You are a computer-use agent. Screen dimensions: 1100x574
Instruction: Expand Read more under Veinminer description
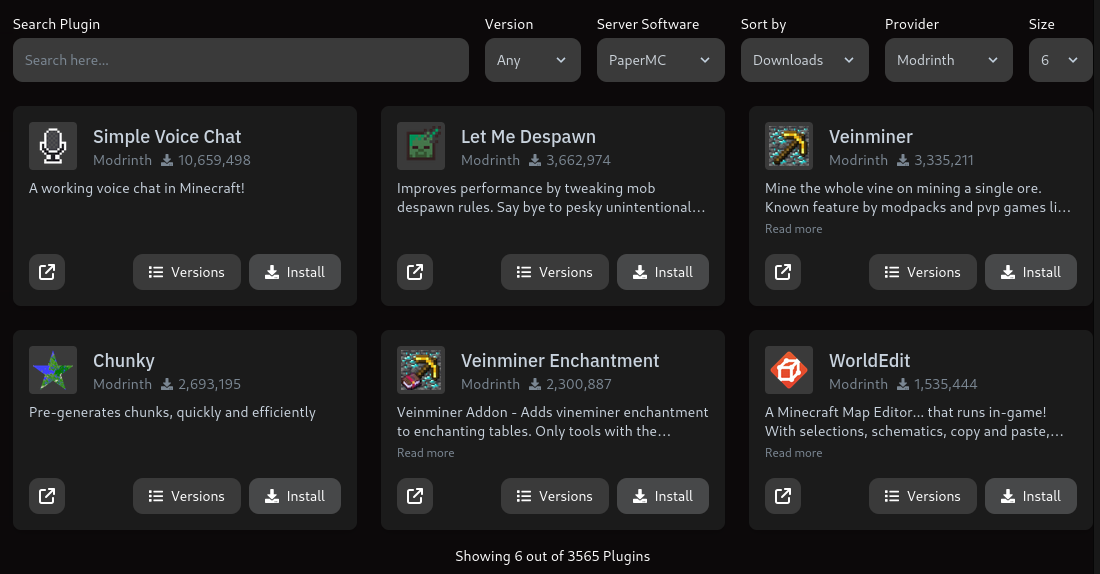(793, 229)
